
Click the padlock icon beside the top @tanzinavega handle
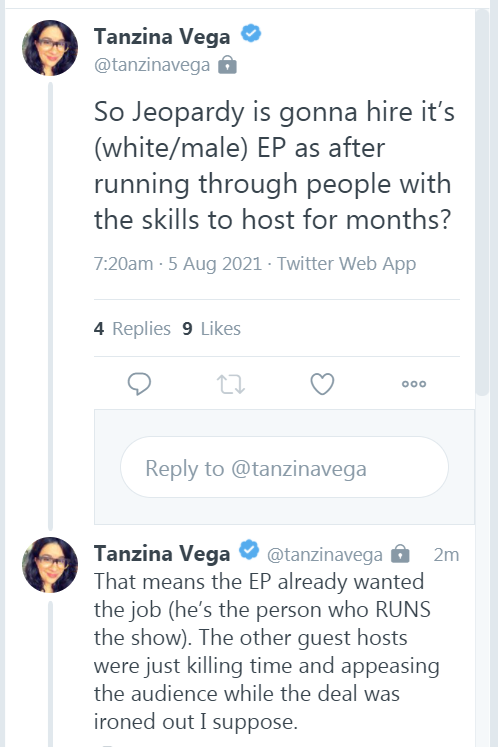point(227,64)
